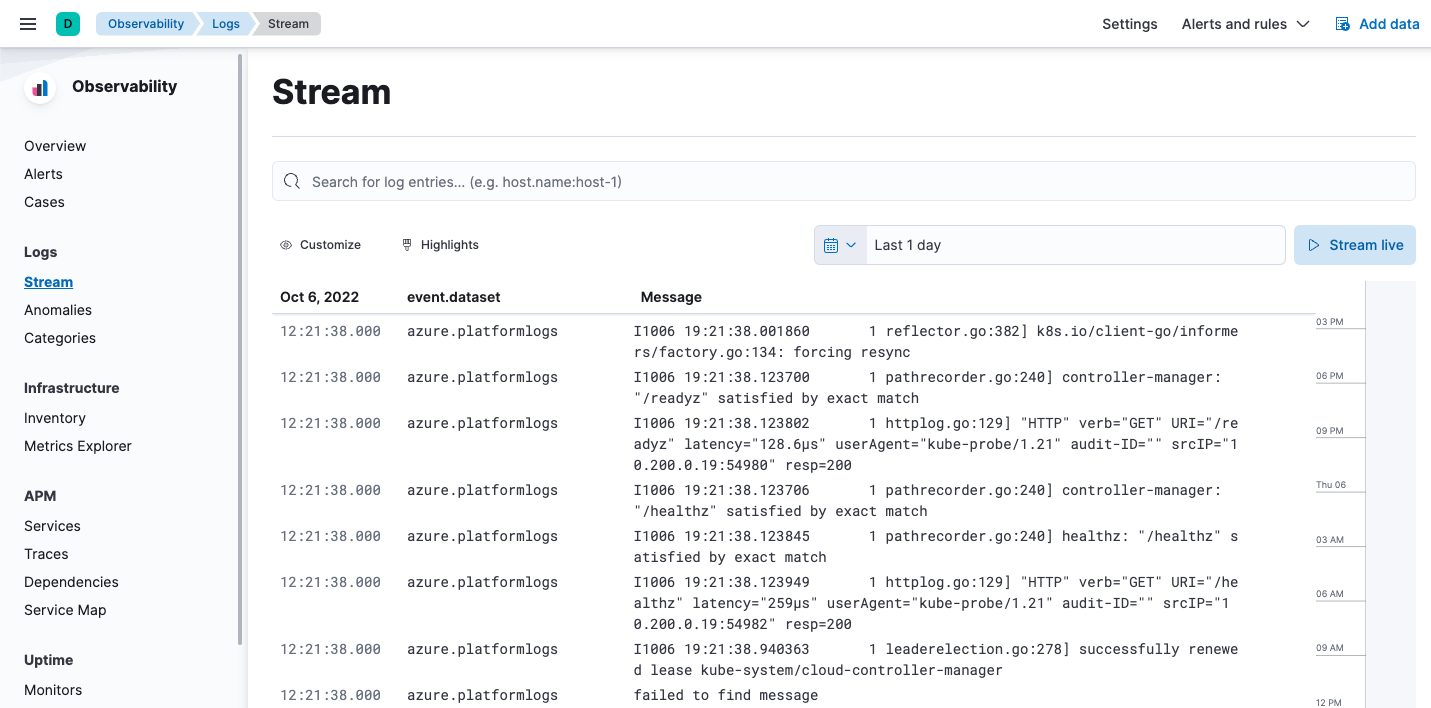Navigate to Service Map under APM
This screenshot has width=1431, height=708.
click(x=65, y=610)
